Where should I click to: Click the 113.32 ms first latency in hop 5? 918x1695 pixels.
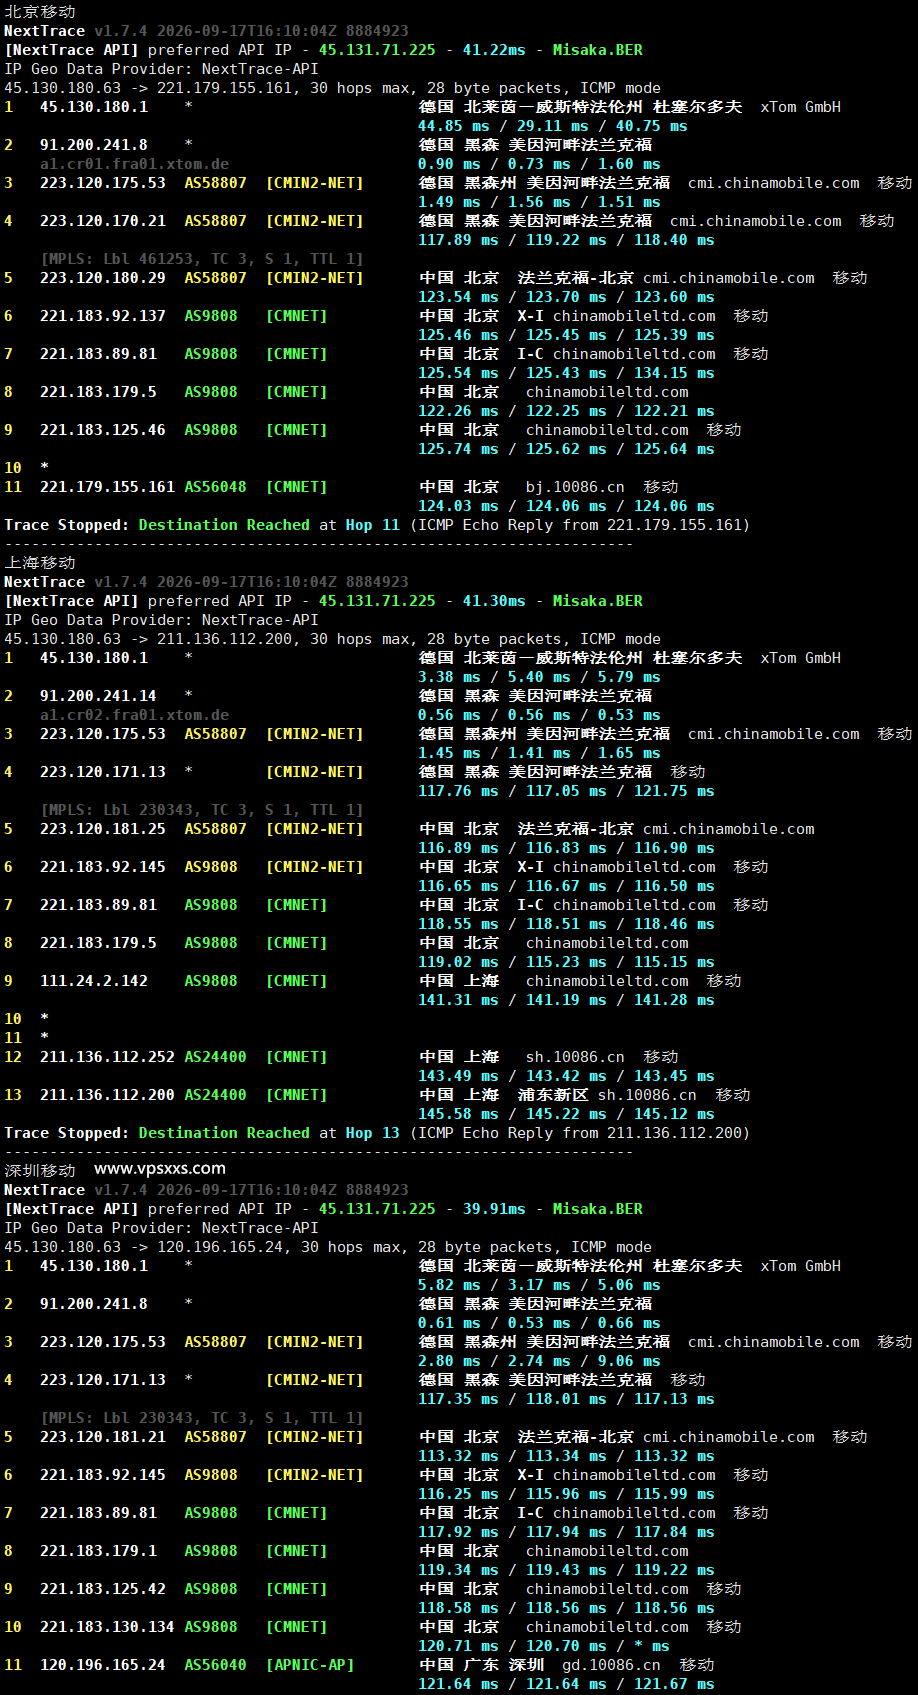coord(458,1456)
